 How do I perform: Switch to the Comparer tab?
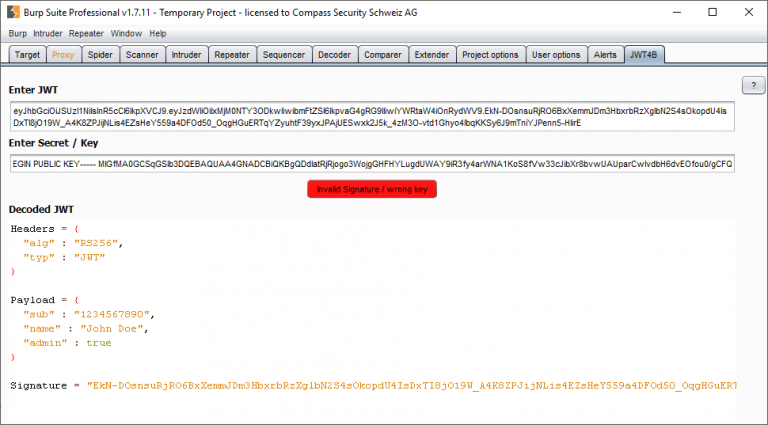(383, 55)
